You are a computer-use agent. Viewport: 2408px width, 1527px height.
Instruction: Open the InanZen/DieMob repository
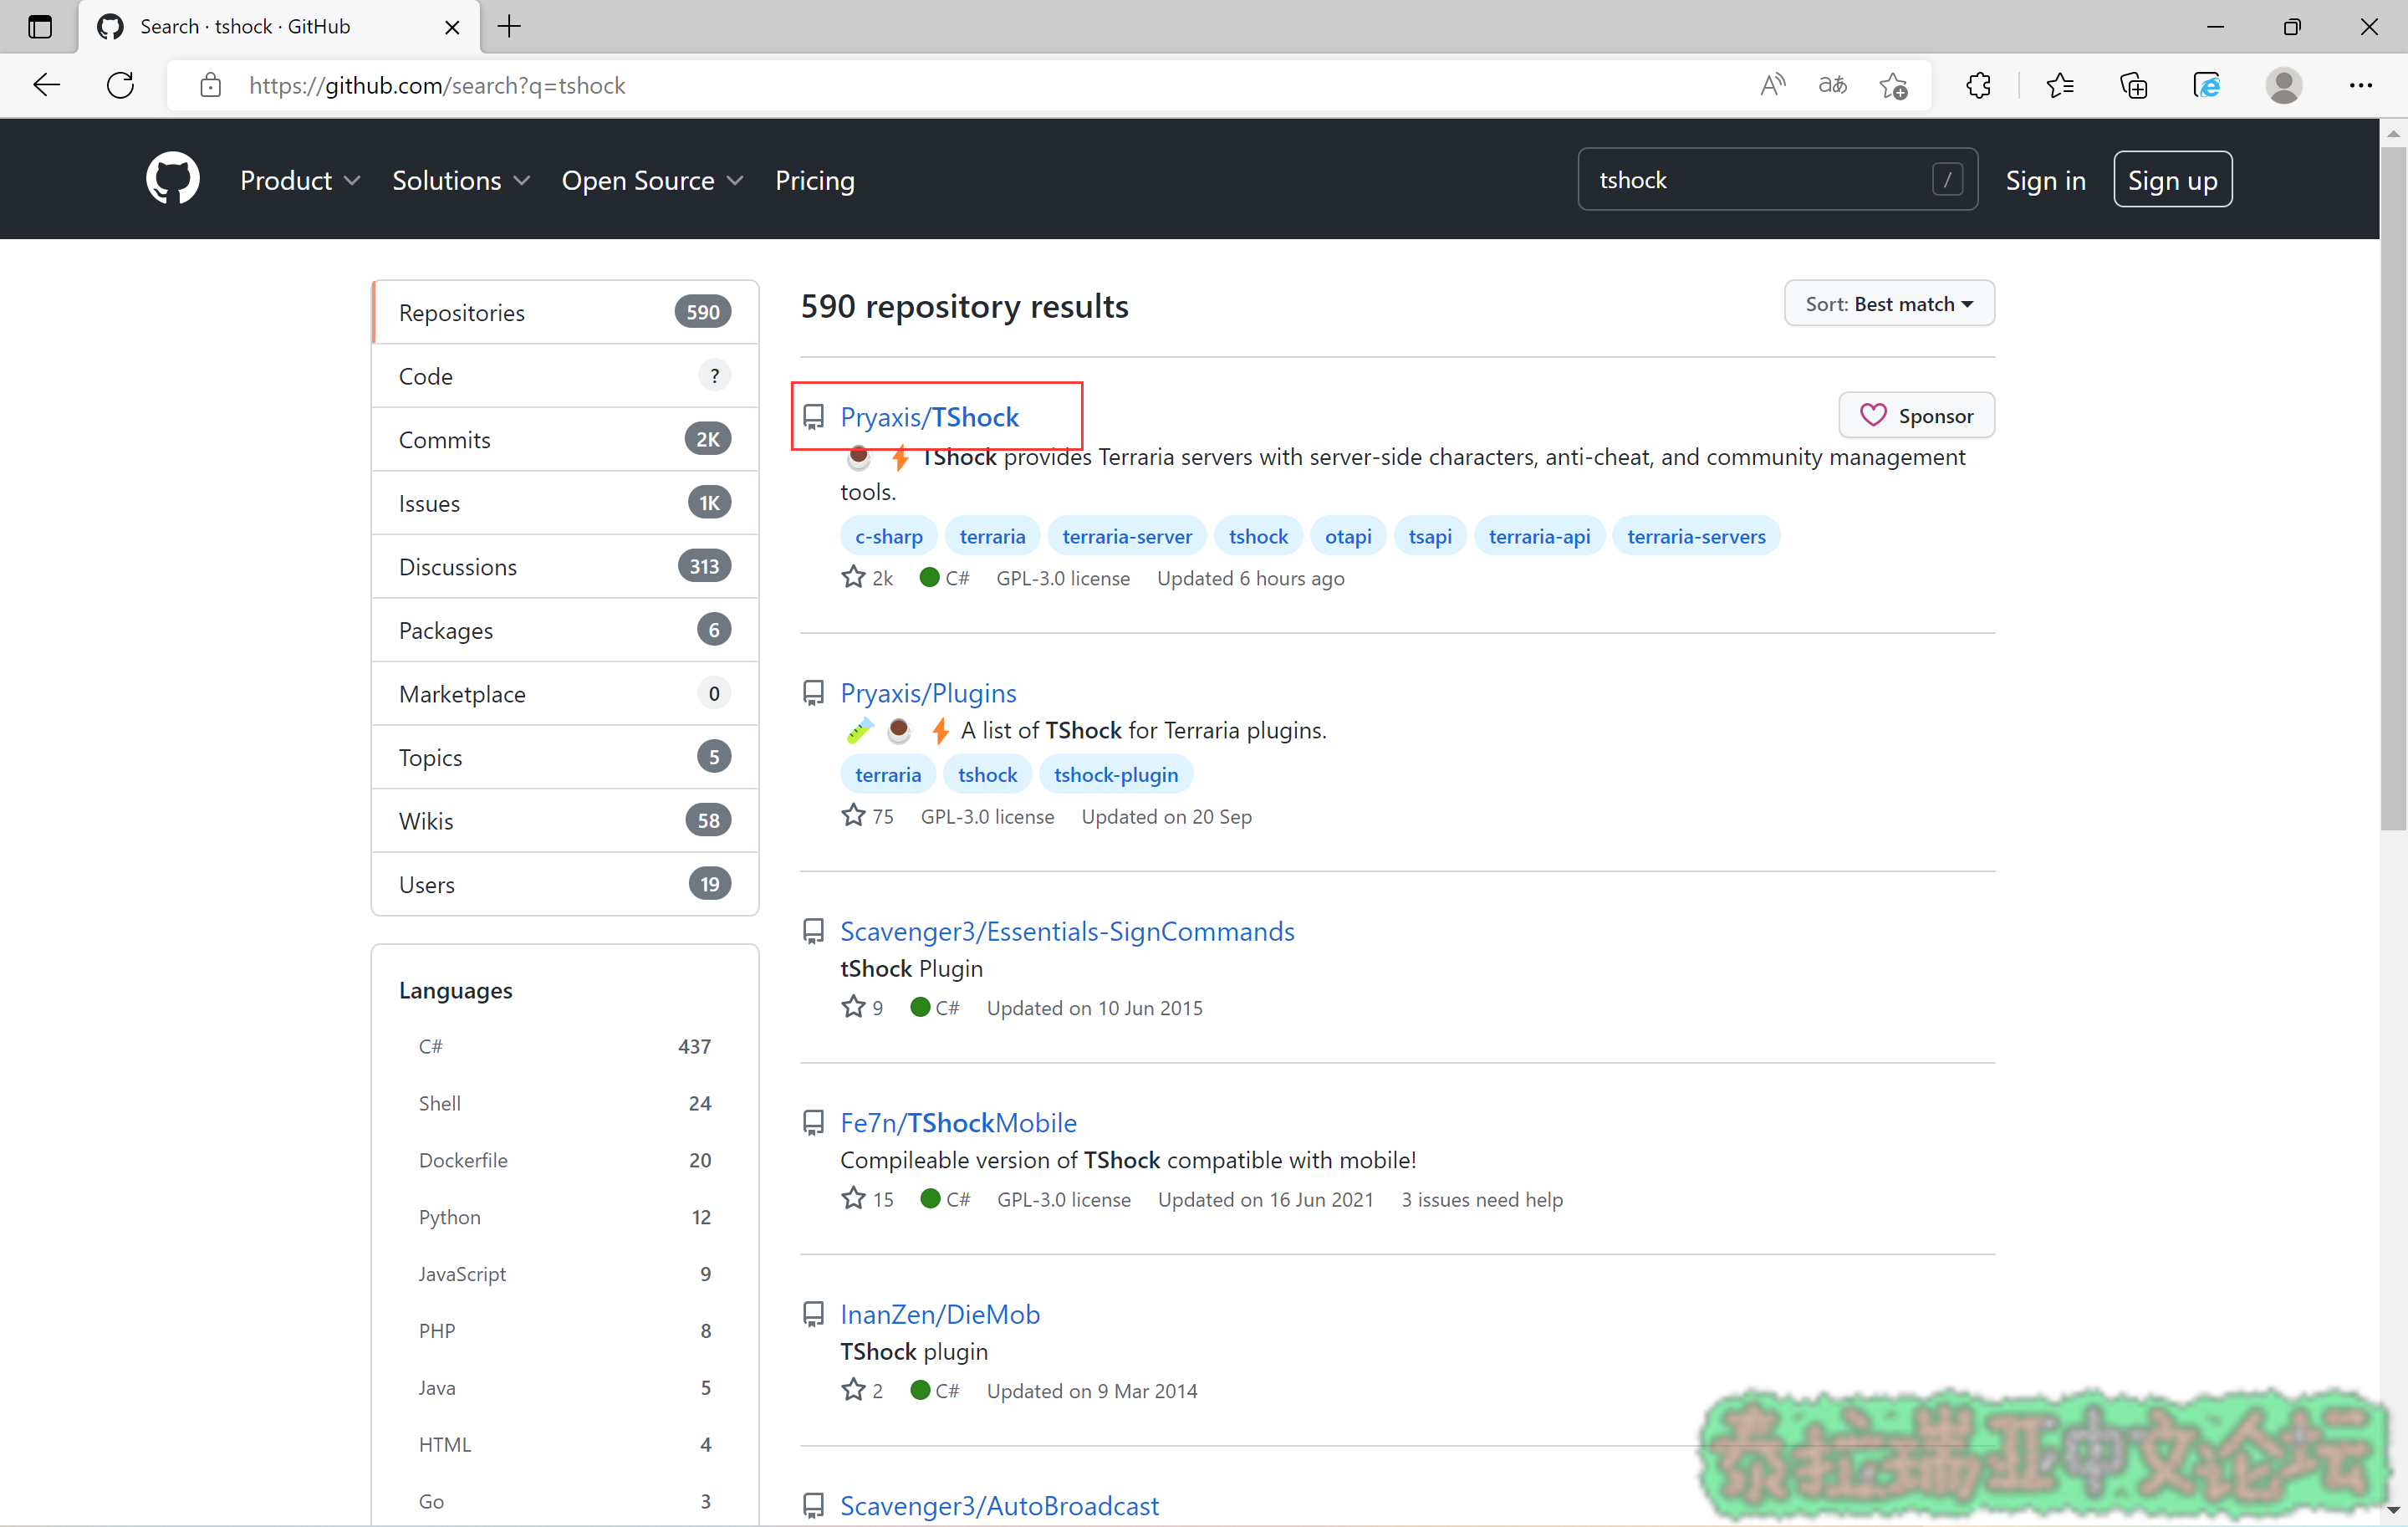coord(940,1314)
